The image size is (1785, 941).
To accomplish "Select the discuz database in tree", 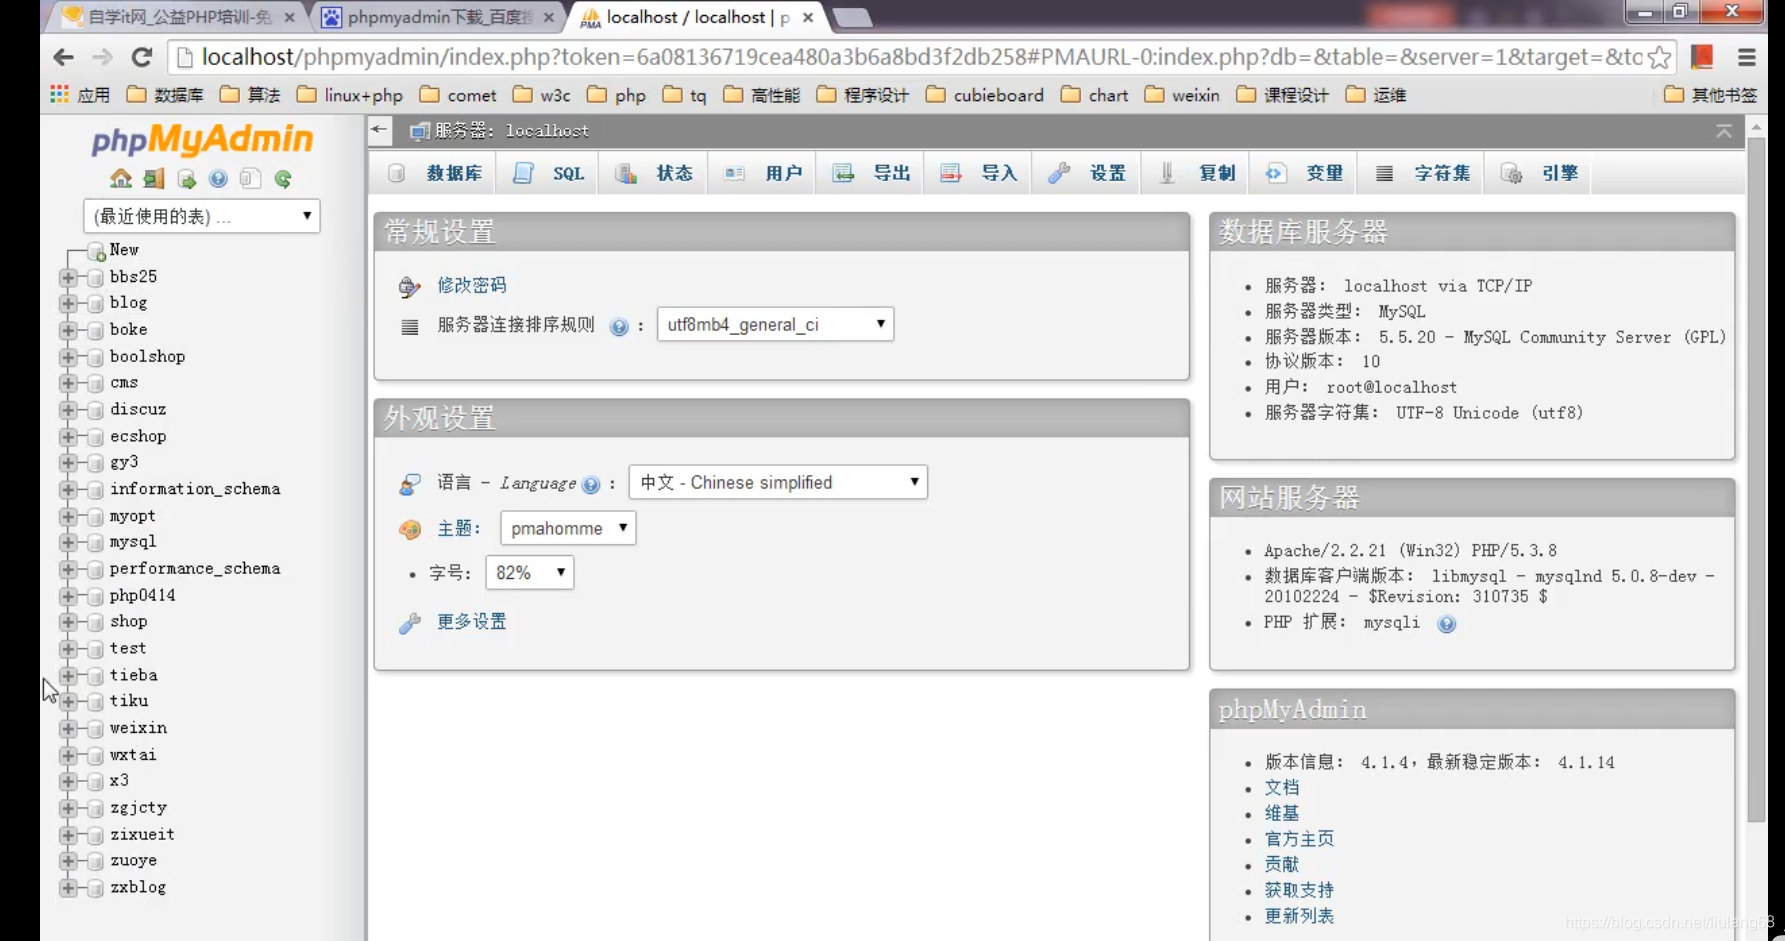I will pos(138,409).
